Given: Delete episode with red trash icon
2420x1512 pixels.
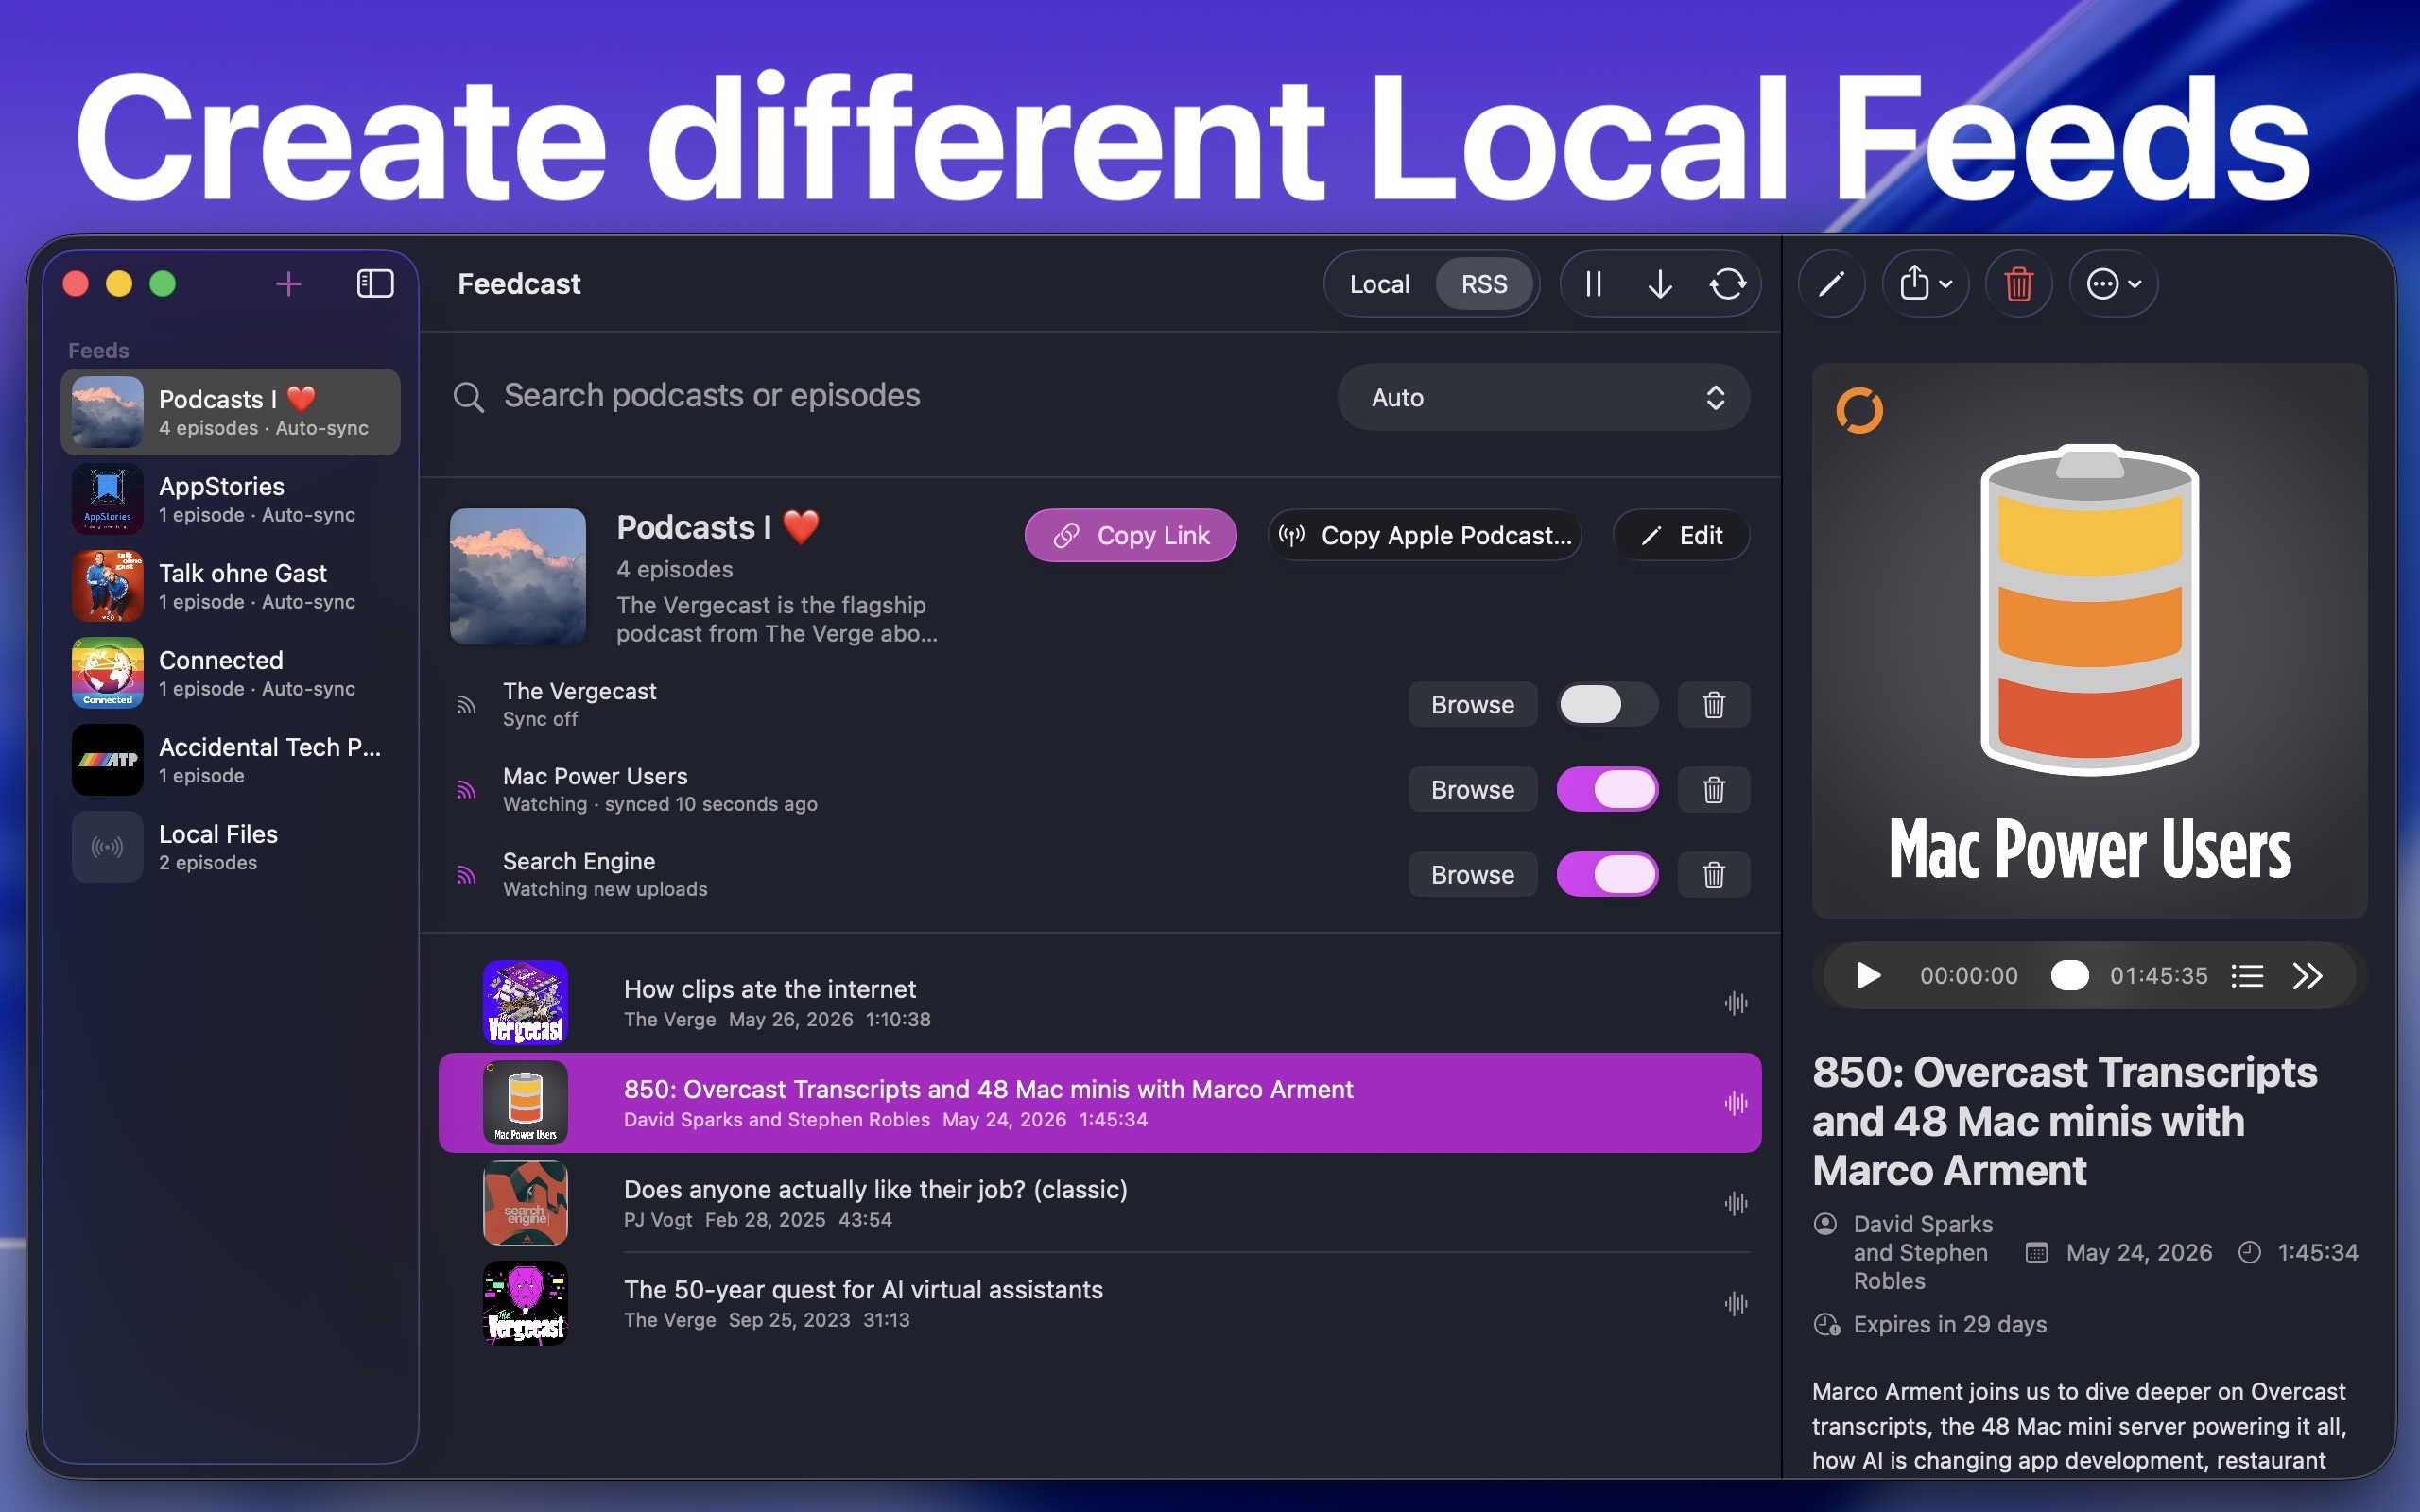Looking at the screenshot, I should (x=2019, y=284).
